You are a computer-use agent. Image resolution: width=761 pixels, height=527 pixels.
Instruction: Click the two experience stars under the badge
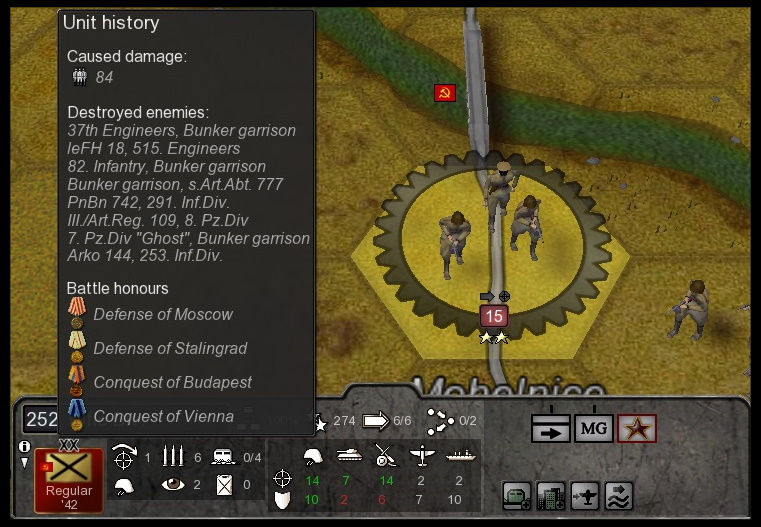pos(494,337)
